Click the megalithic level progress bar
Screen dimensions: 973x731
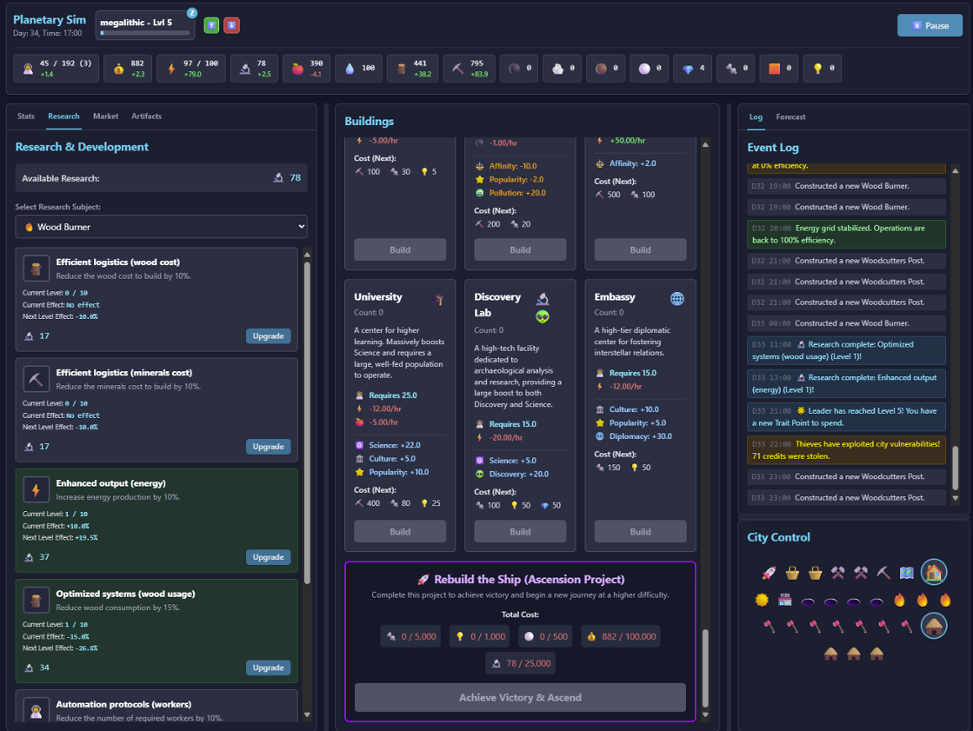point(144,33)
